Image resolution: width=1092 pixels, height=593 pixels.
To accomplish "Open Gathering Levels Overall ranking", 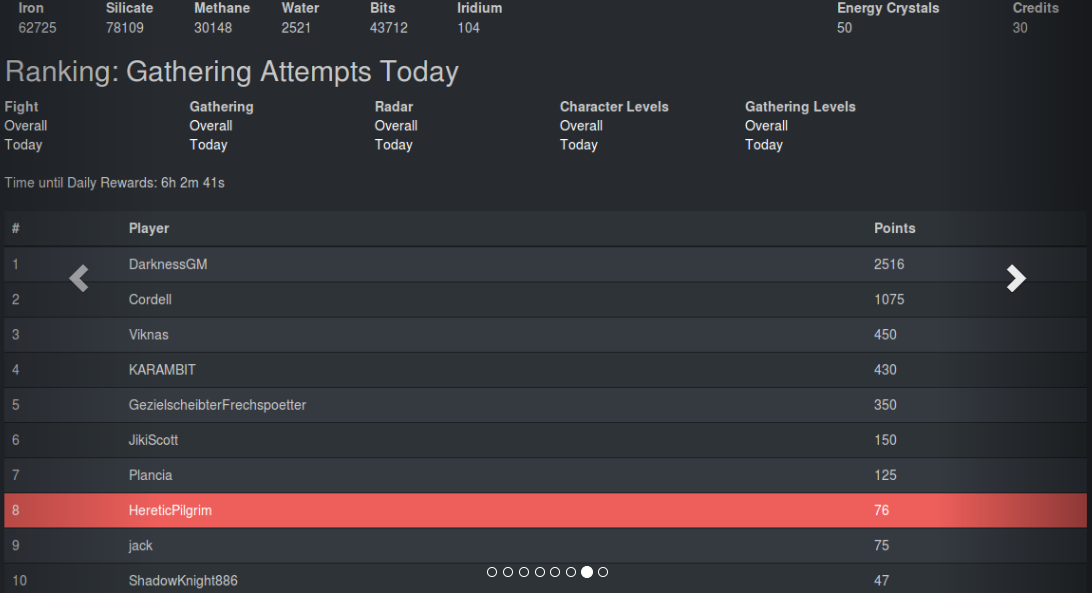I will click(767, 126).
